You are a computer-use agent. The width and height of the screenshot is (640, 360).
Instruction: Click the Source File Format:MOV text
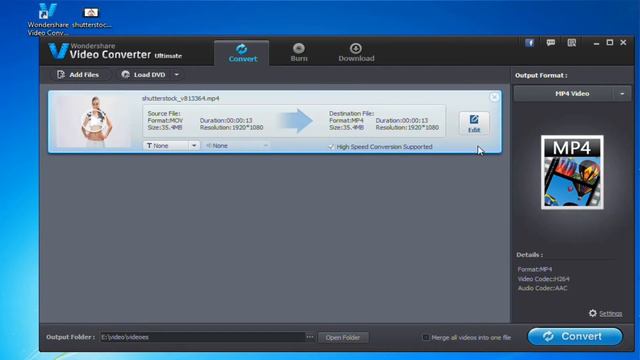coord(165,120)
